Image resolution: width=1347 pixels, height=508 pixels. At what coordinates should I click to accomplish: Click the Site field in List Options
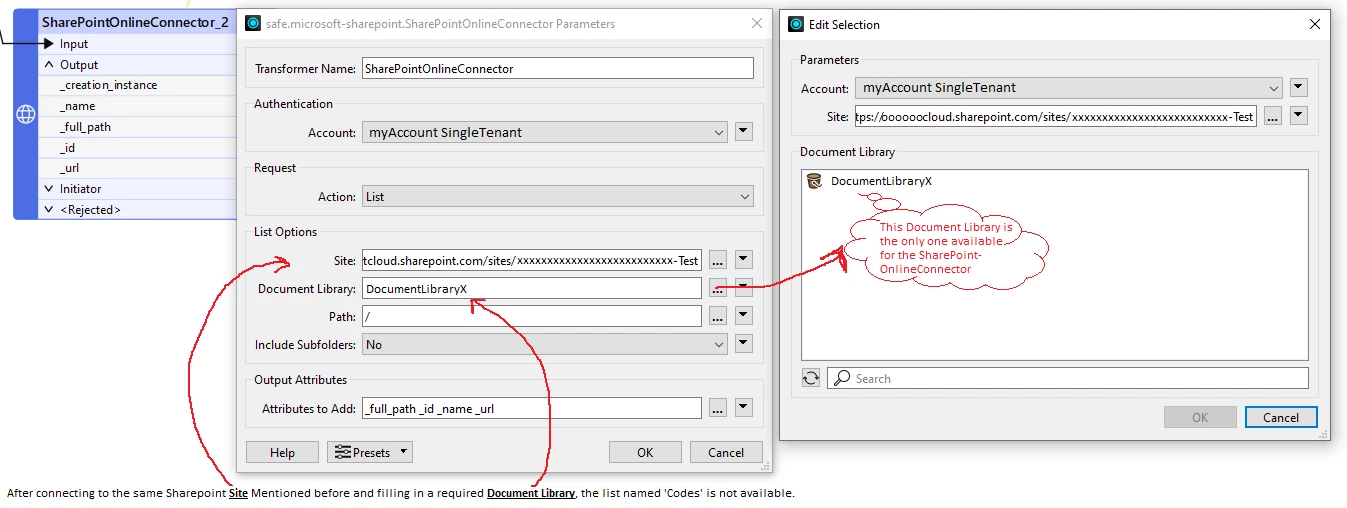tap(532, 260)
